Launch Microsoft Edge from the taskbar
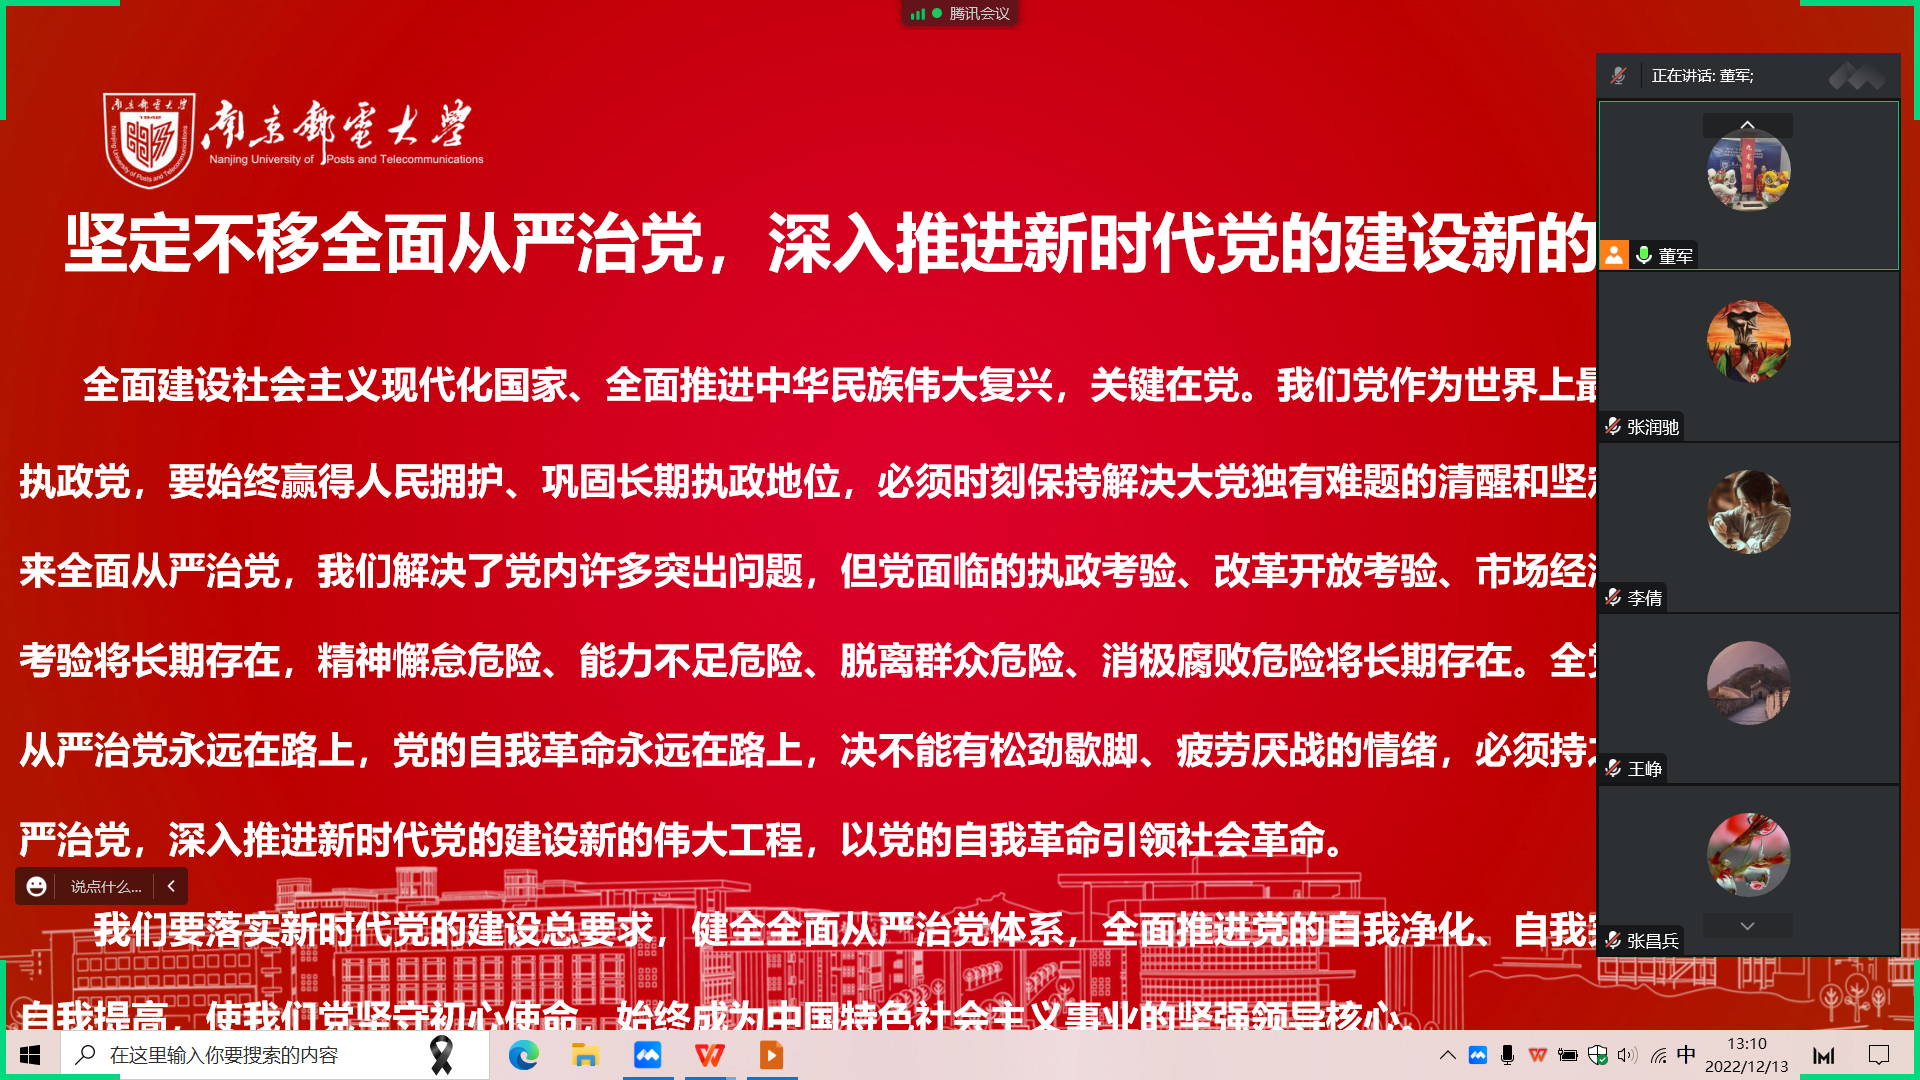 [x=523, y=1055]
